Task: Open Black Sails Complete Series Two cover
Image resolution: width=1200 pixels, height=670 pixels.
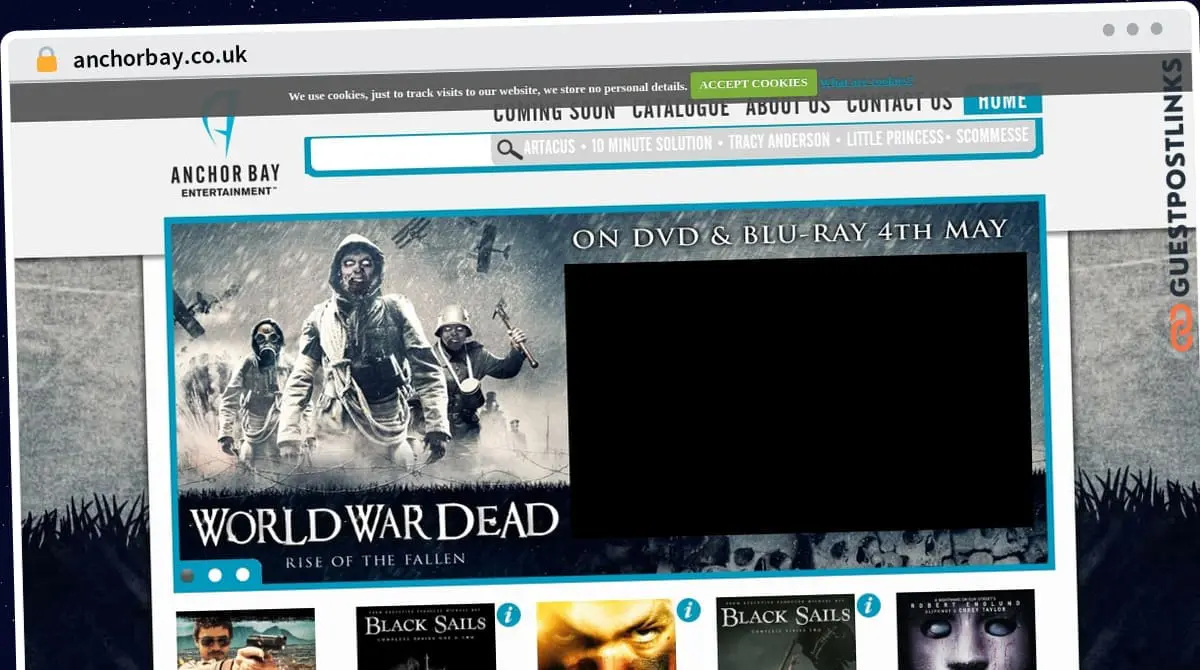Action: click(786, 632)
